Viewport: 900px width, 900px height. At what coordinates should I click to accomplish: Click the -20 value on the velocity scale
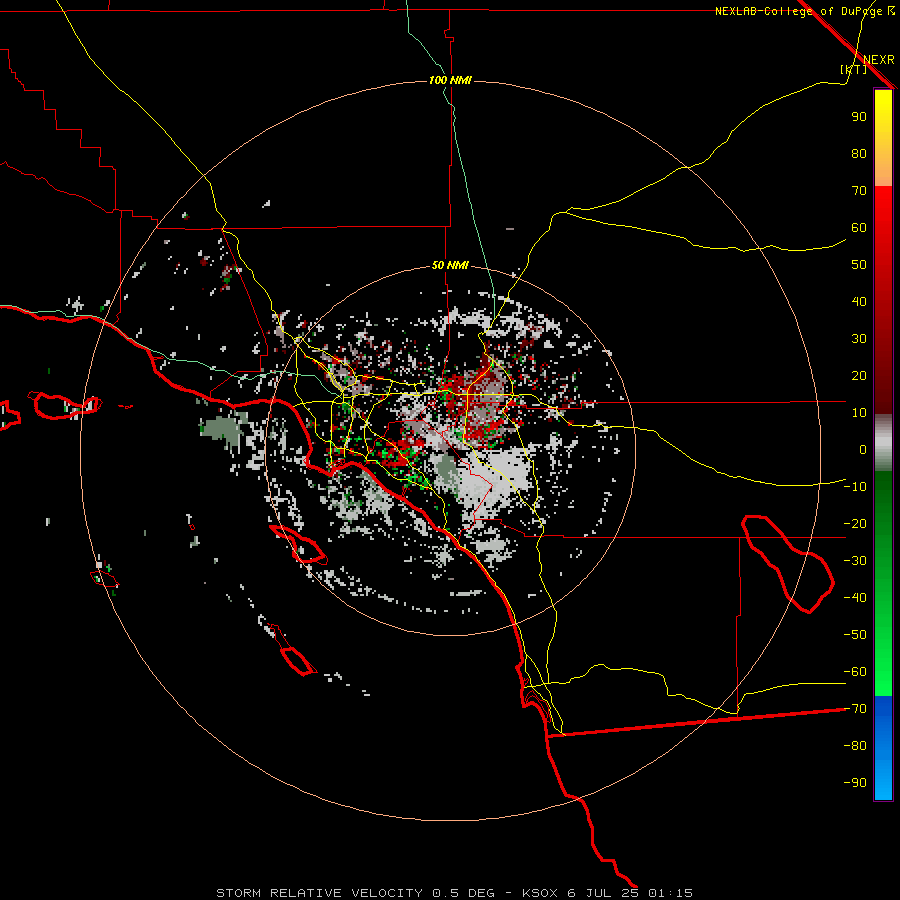point(855,523)
